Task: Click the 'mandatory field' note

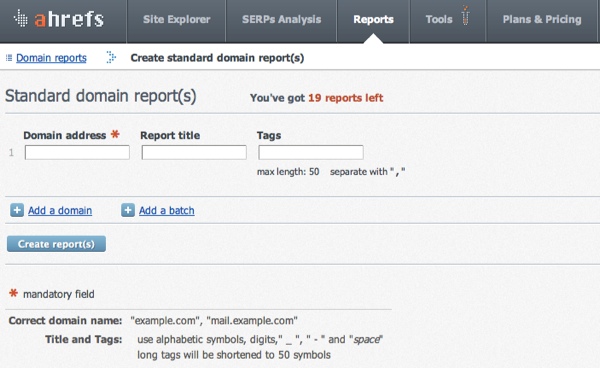Action: (x=59, y=294)
